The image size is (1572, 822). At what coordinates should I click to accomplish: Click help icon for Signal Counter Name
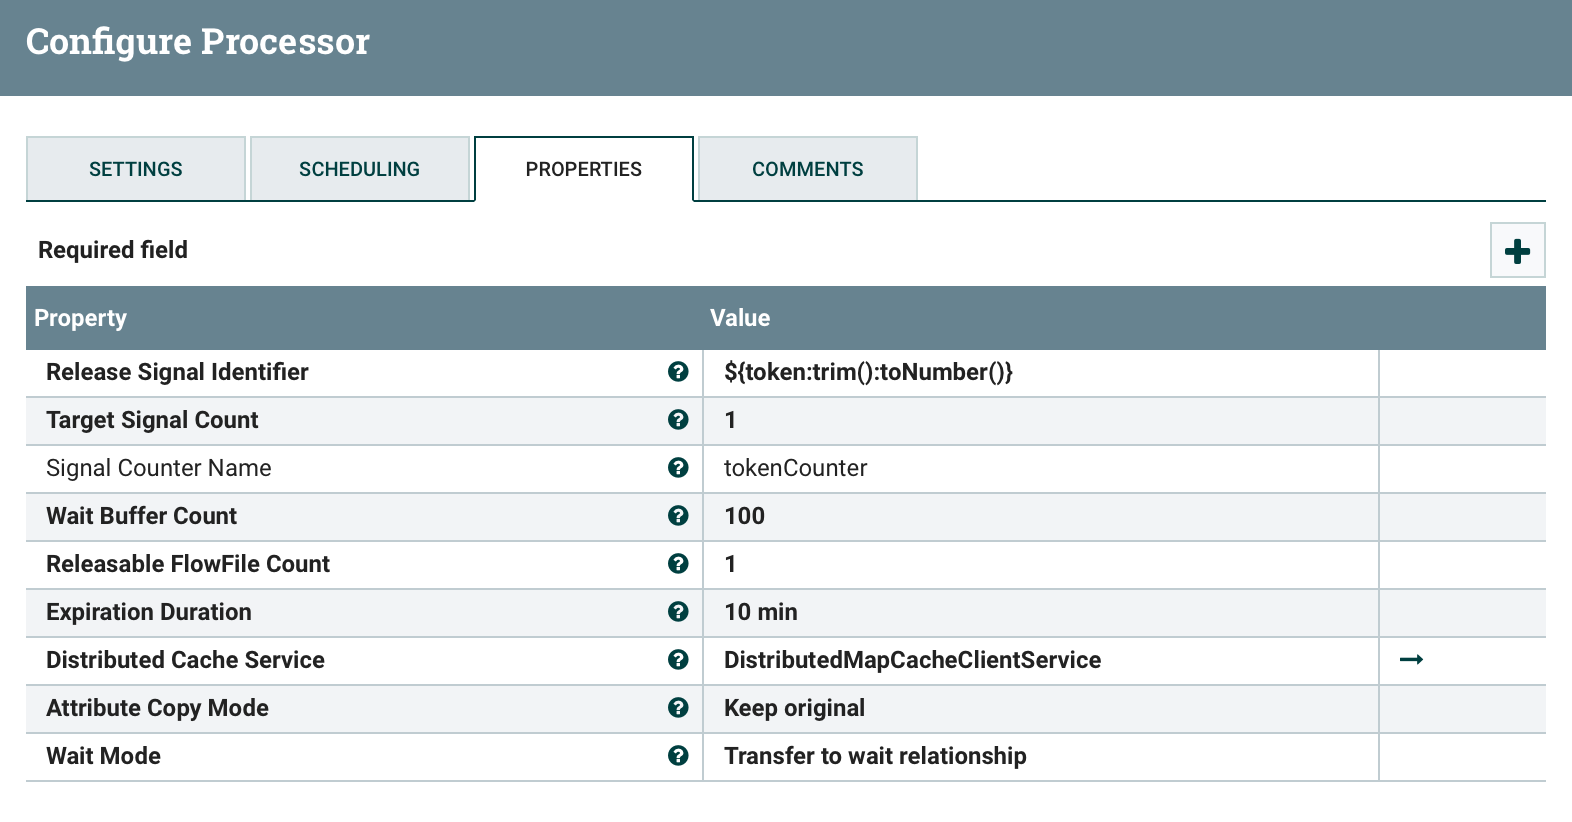[x=678, y=468]
